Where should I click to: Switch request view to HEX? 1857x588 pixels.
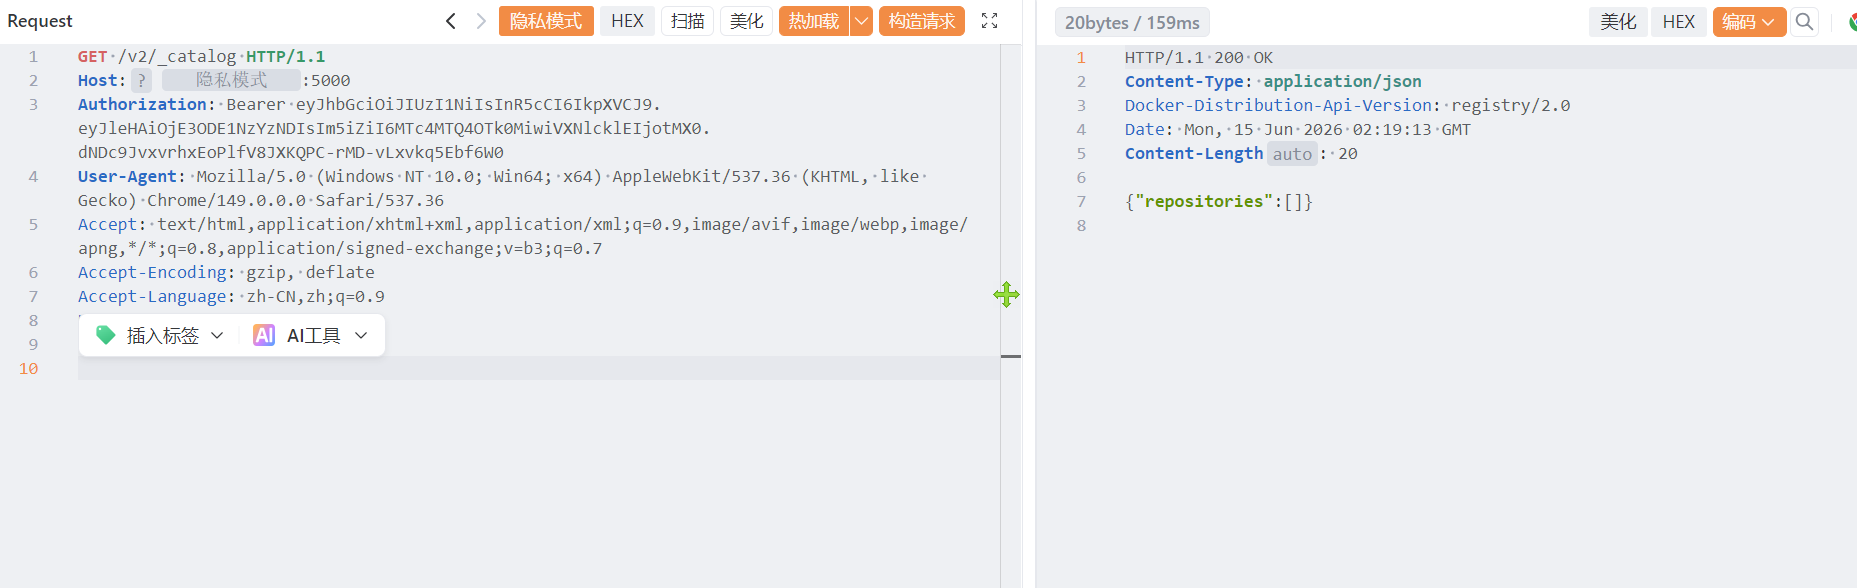628,21
